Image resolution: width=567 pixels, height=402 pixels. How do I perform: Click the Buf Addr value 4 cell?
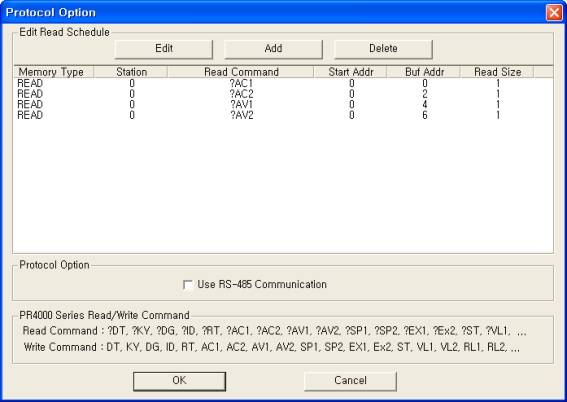pyautogui.click(x=425, y=104)
